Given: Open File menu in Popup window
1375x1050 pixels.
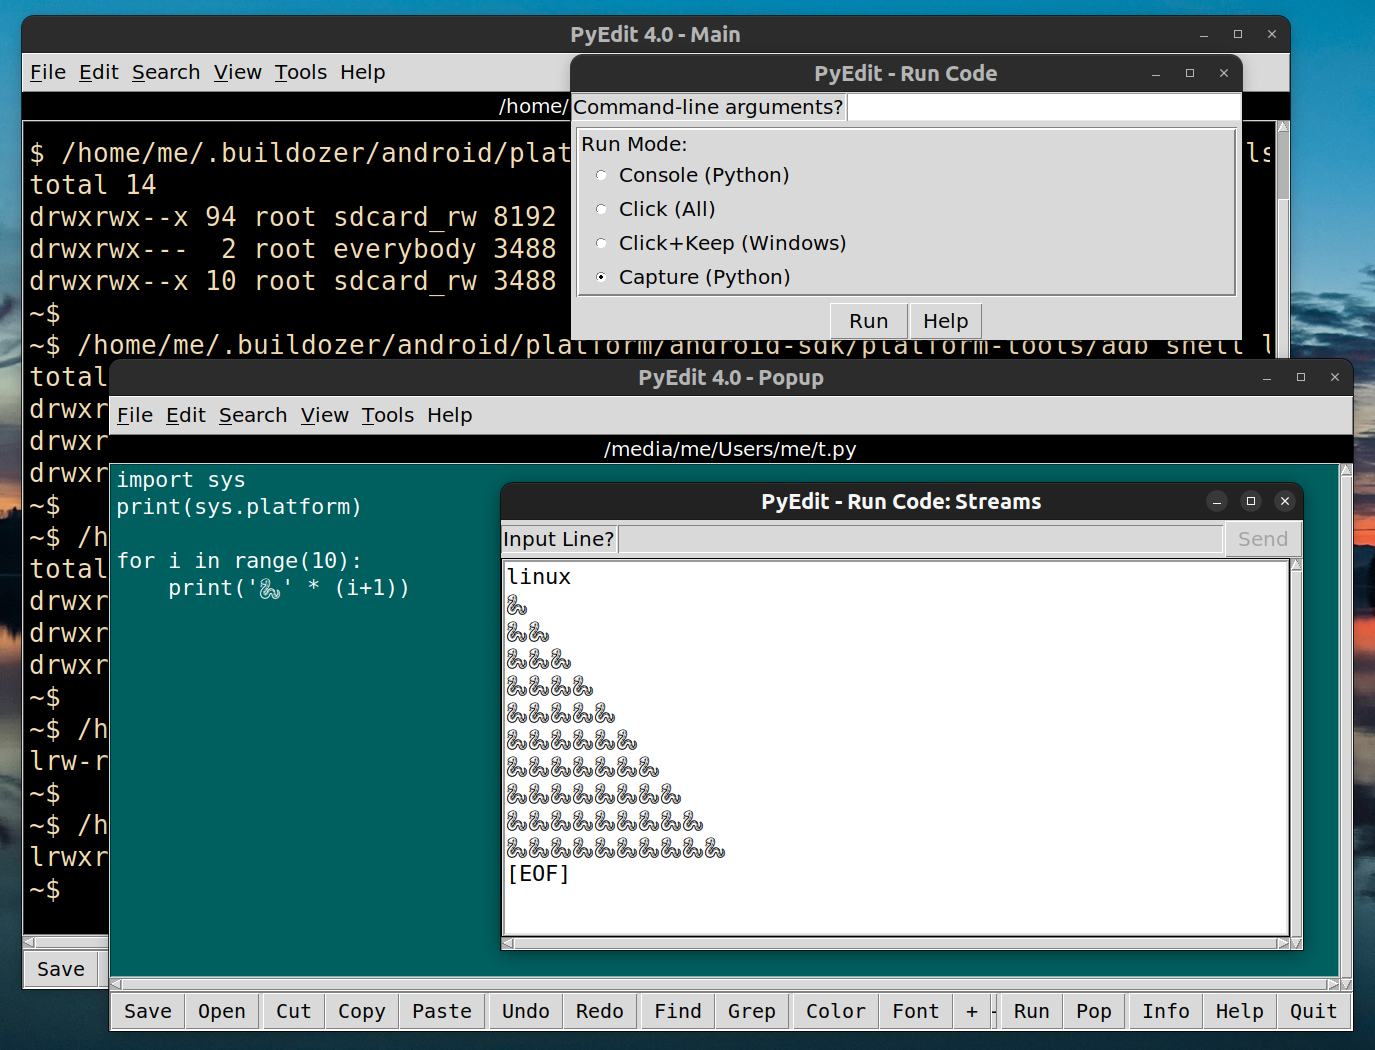Looking at the screenshot, I should click(x=135, y=415).
